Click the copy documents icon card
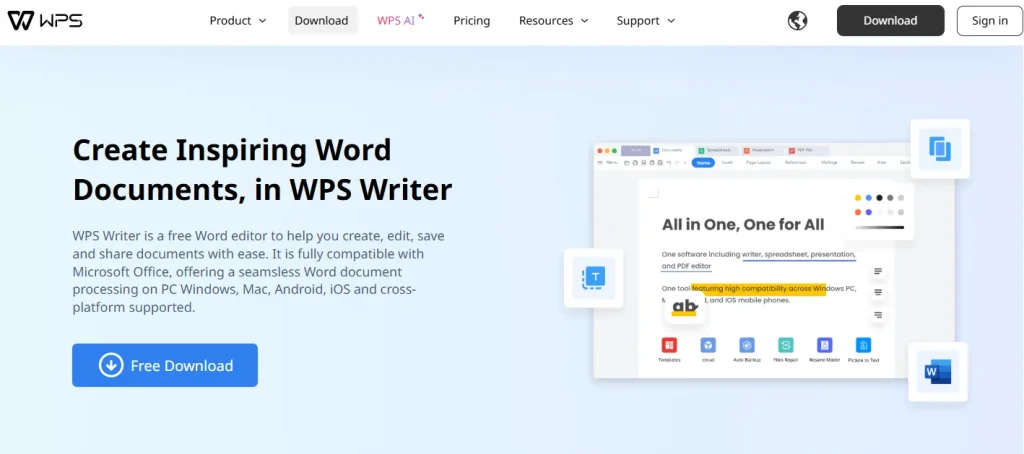This screenshot has width=1024, height=454. coord(940,149)
